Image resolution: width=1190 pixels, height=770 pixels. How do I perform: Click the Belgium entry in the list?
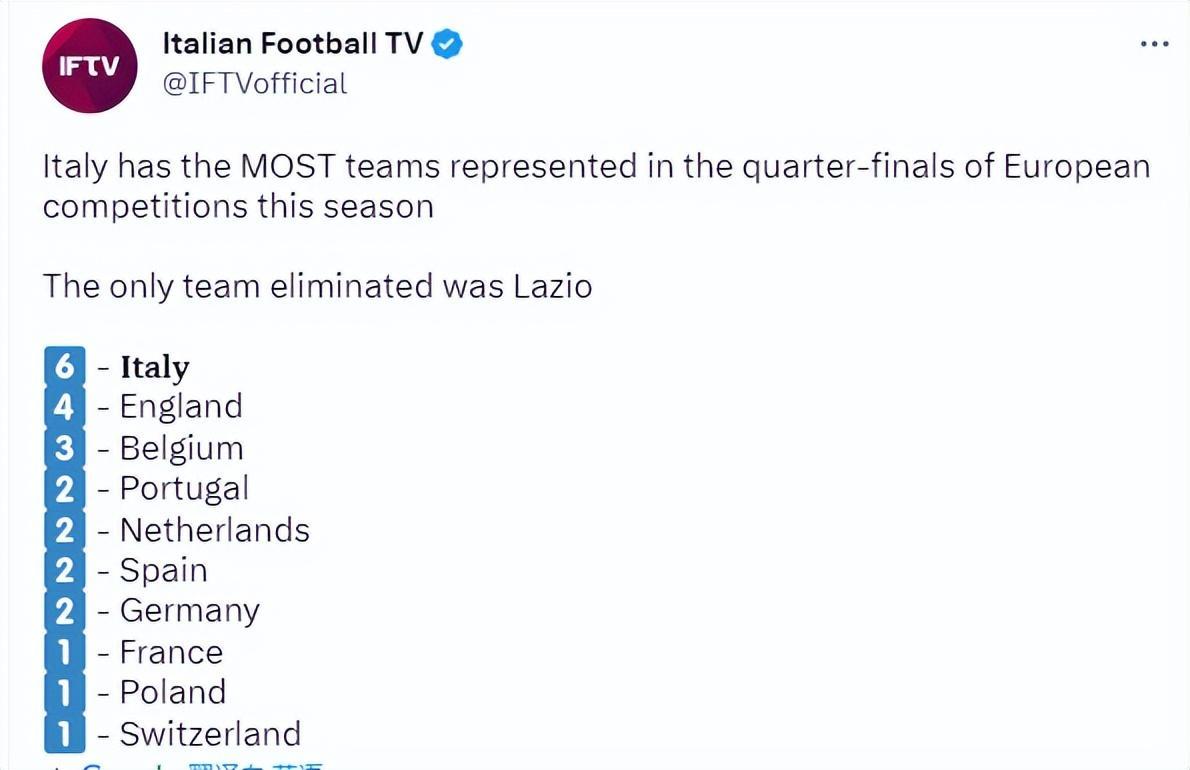[x=181, y=447]
